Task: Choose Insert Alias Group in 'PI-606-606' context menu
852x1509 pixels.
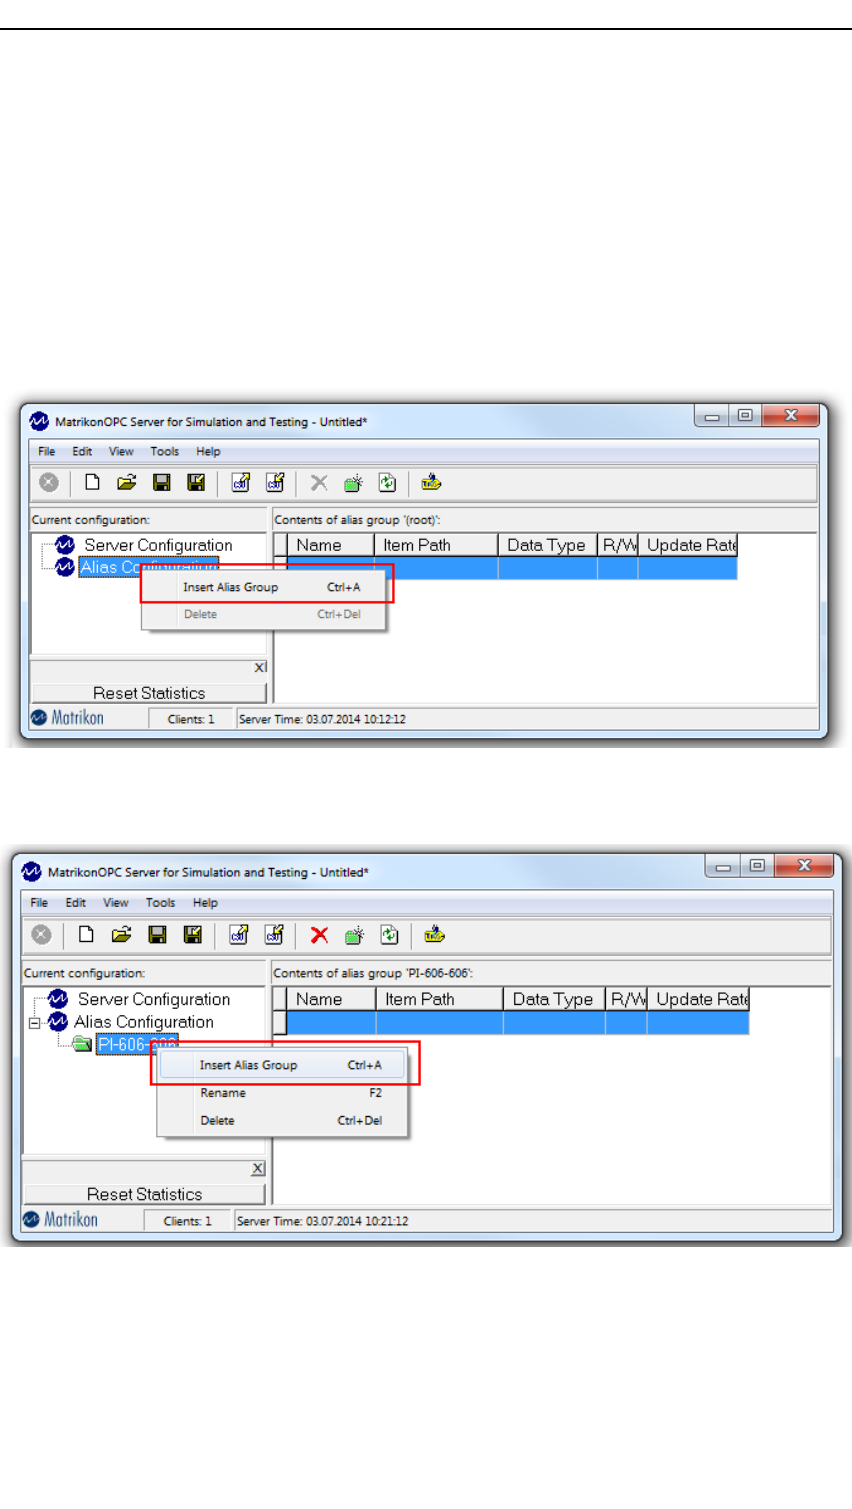Action: click(283, 1065)
